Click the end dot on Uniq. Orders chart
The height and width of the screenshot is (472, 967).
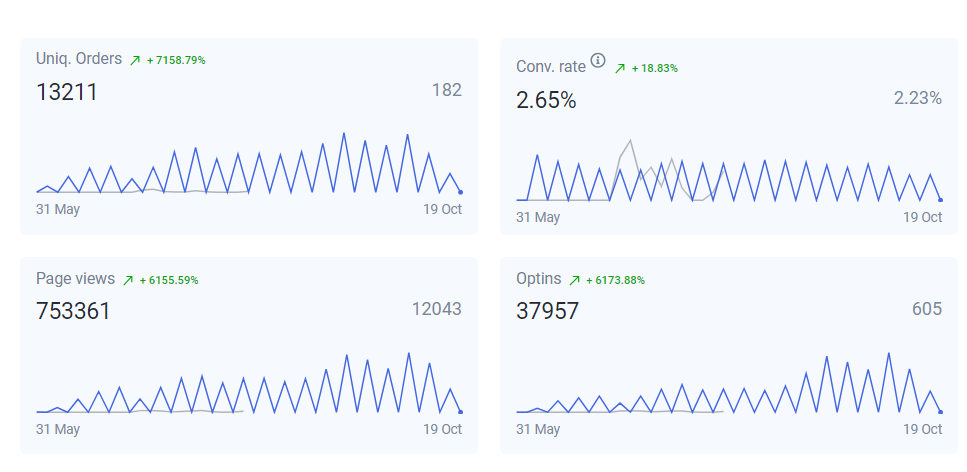pos(461,192)
